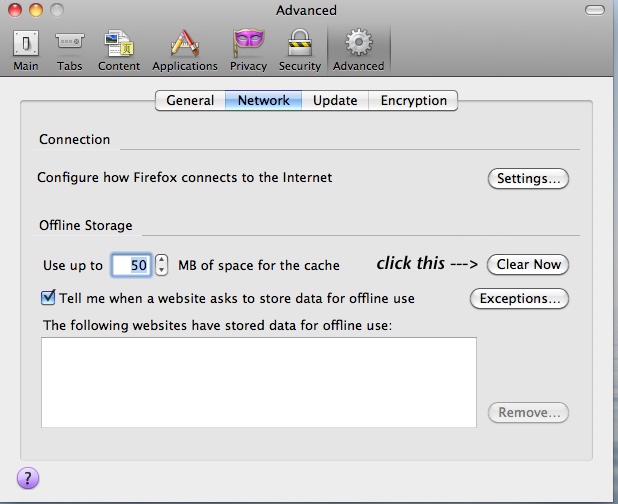Open connection Settings dialog
This screenshot has height=504, width=618.
[528, 179]
